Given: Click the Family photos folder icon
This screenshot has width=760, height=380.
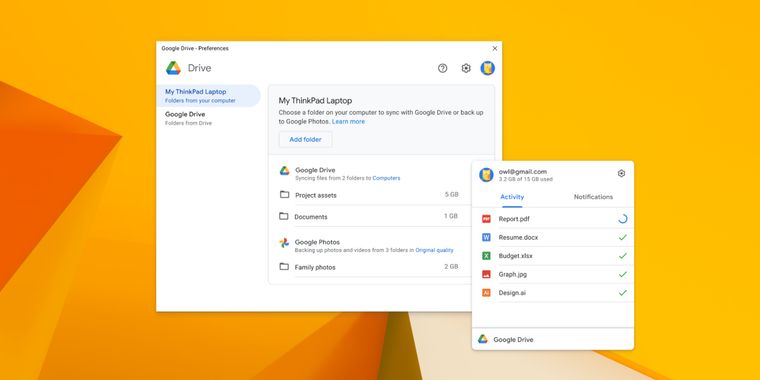Looking at the screenshot, I should (x=284, y=266).
